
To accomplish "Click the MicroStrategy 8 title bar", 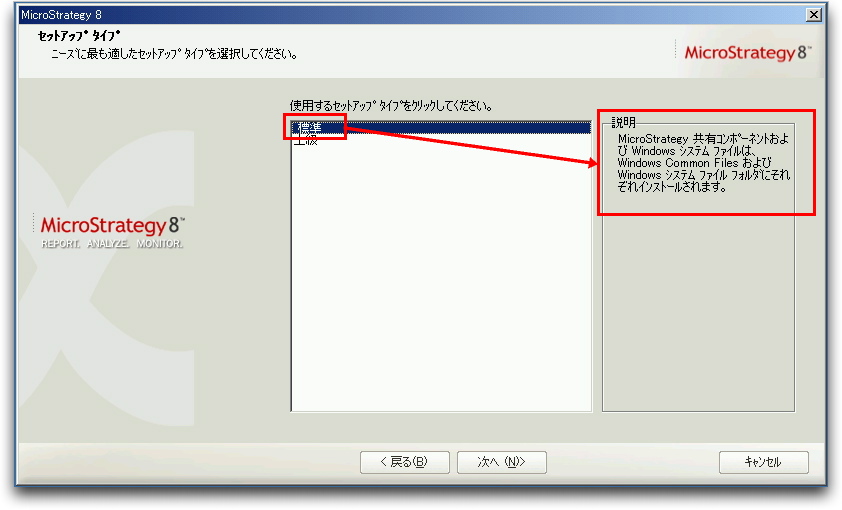I will point(408,14).
